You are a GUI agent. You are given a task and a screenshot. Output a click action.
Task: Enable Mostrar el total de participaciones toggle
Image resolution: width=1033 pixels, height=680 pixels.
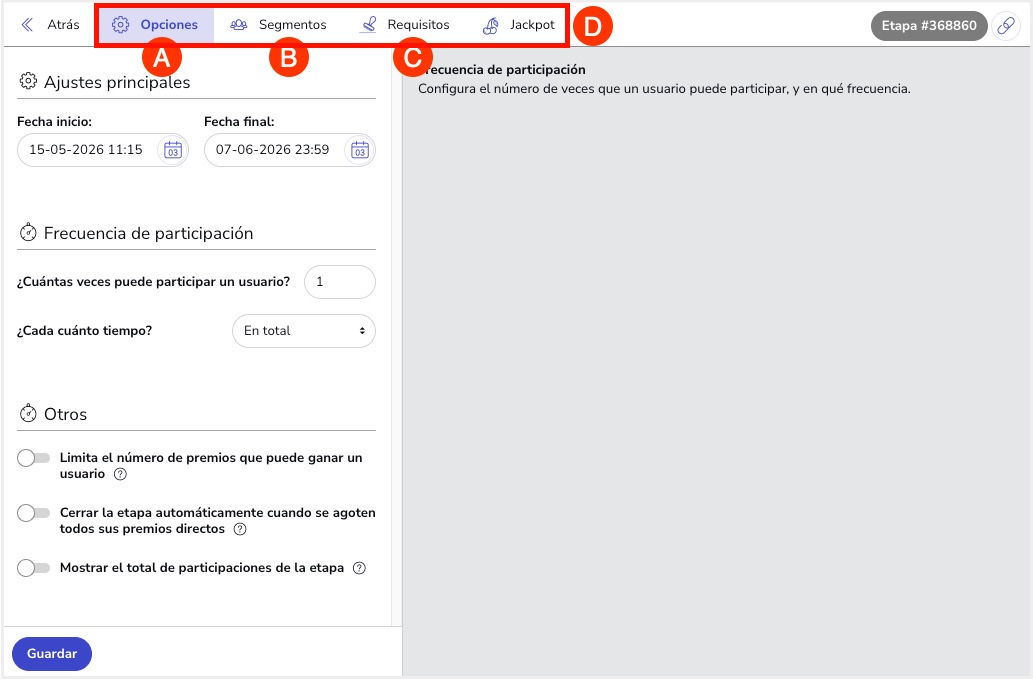34,567
